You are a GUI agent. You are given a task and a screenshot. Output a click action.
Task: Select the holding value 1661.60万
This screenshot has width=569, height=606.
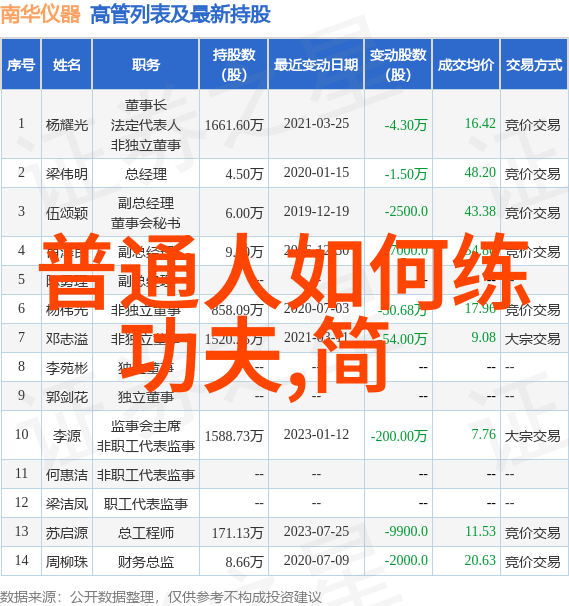(x=234, y=125)
